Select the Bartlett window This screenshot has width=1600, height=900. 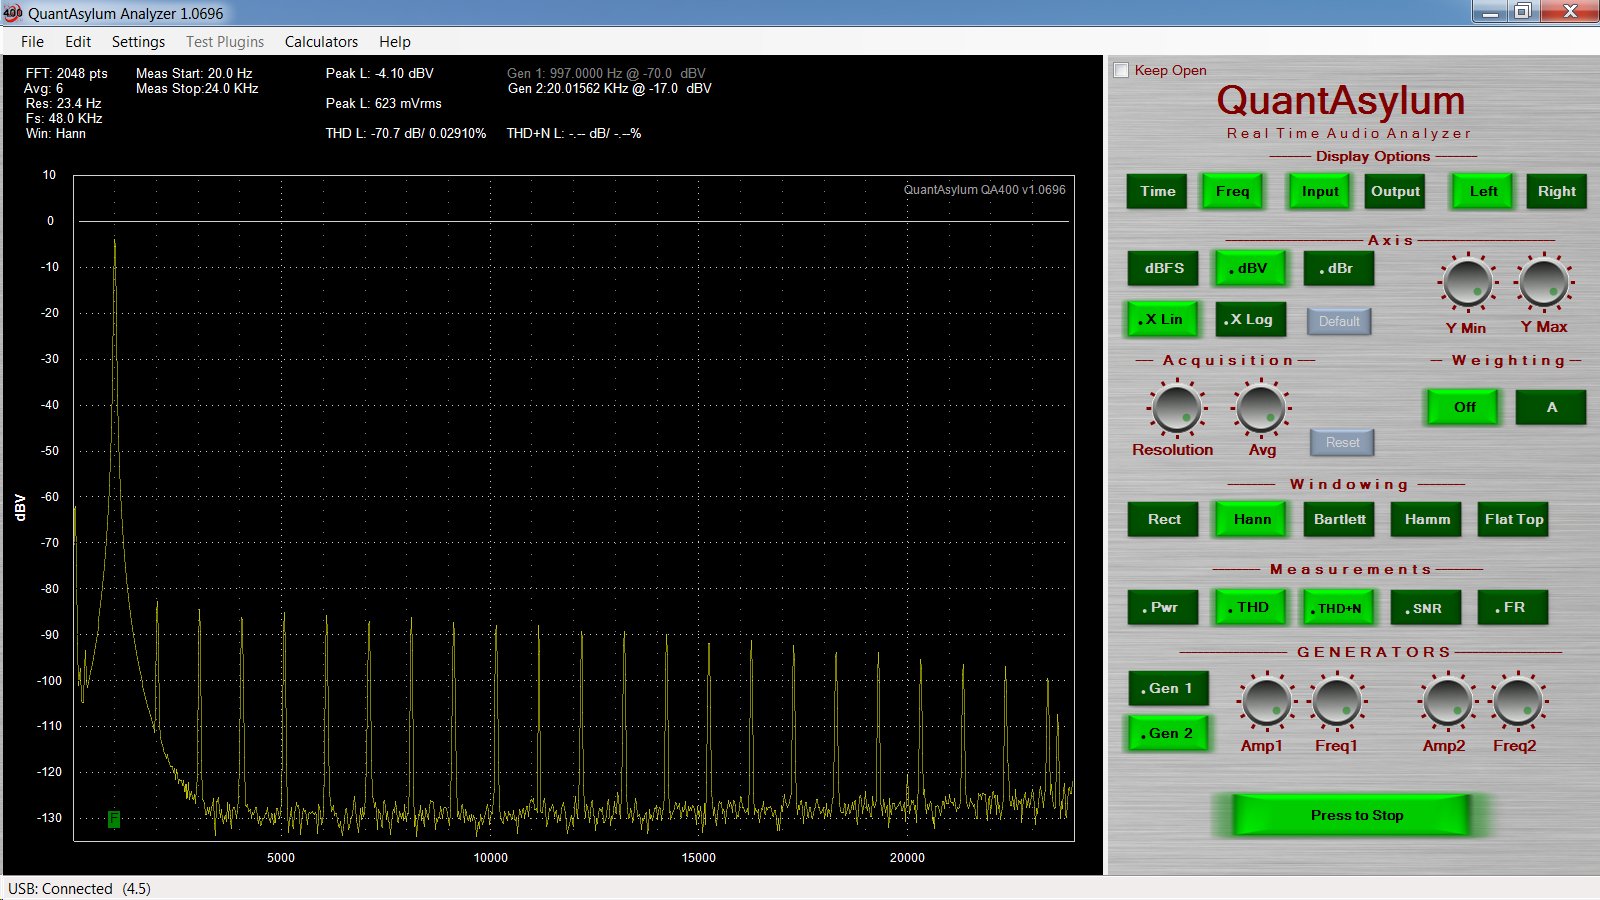tap(1339, 519)
